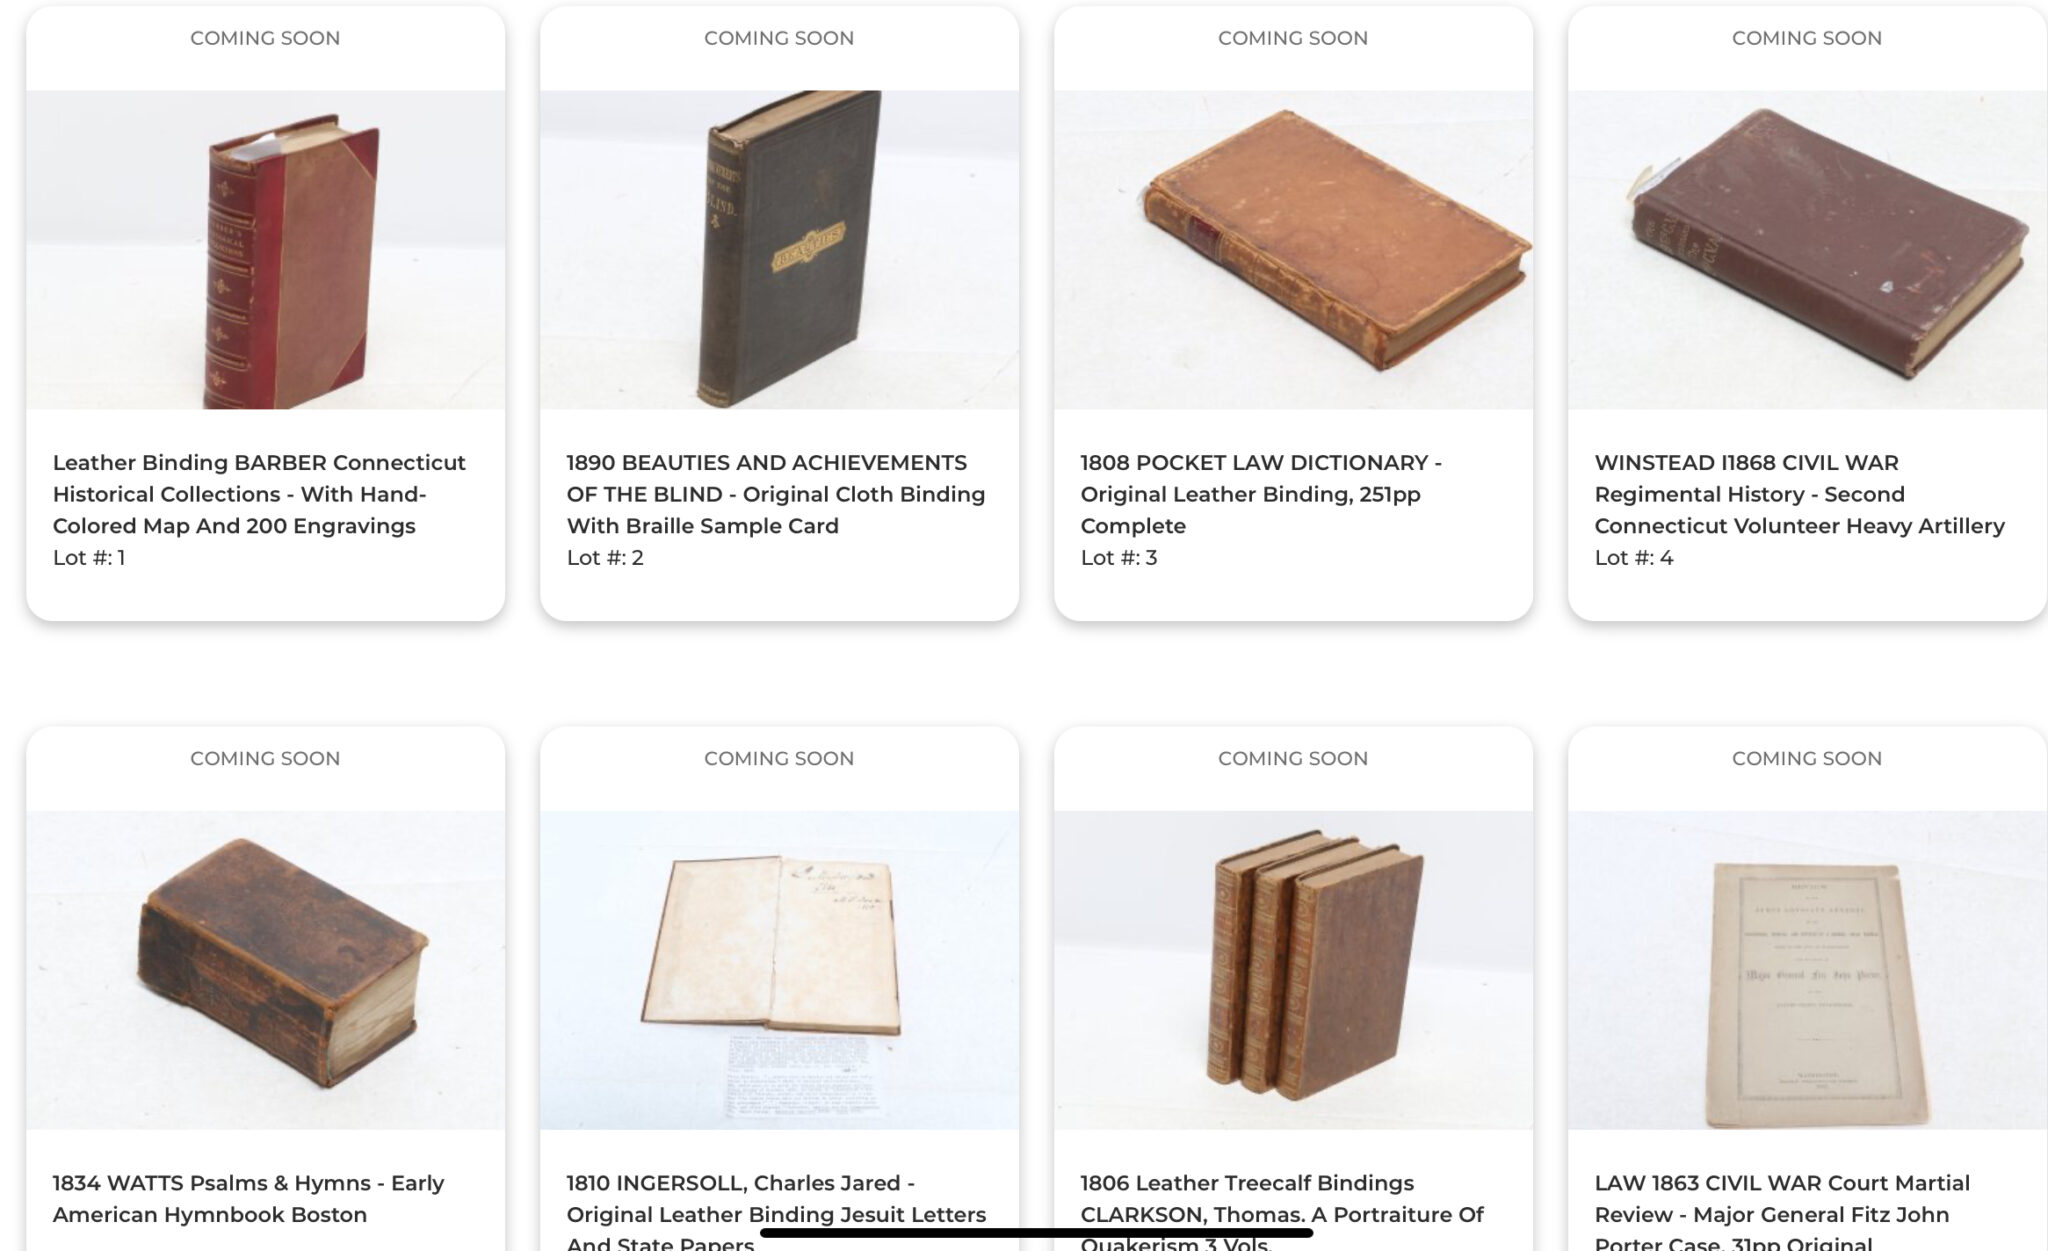Viewport: 2048px width, 1251px height.
Task: Open the BARBER Connecticut Historical Collections book photo
Action: pos(265,249)
